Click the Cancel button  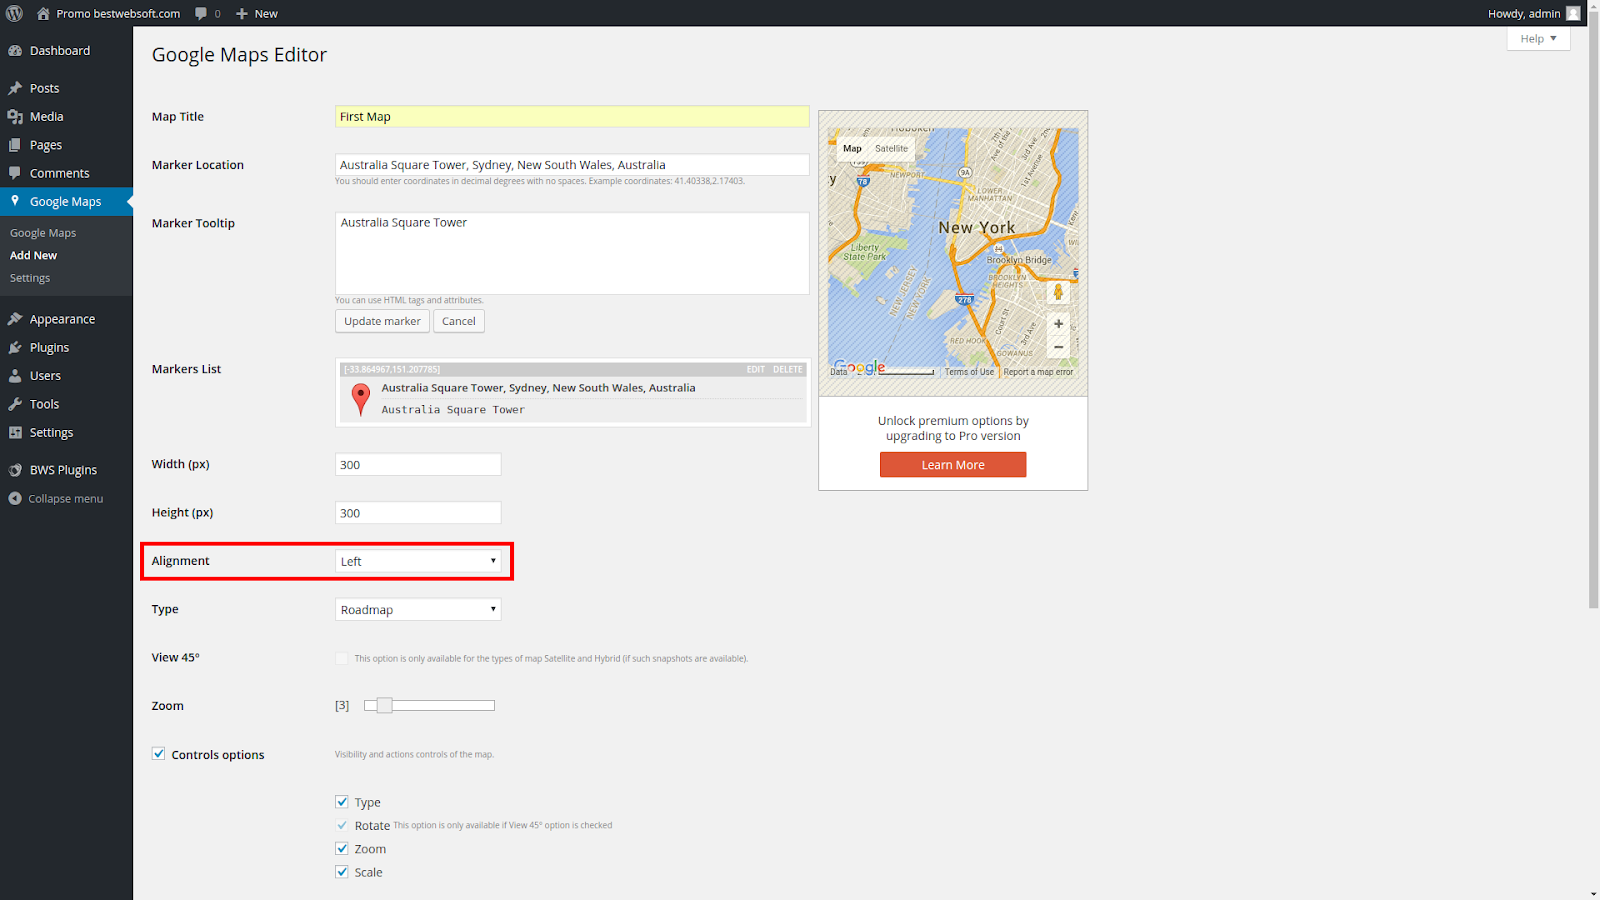pos(459,321)
